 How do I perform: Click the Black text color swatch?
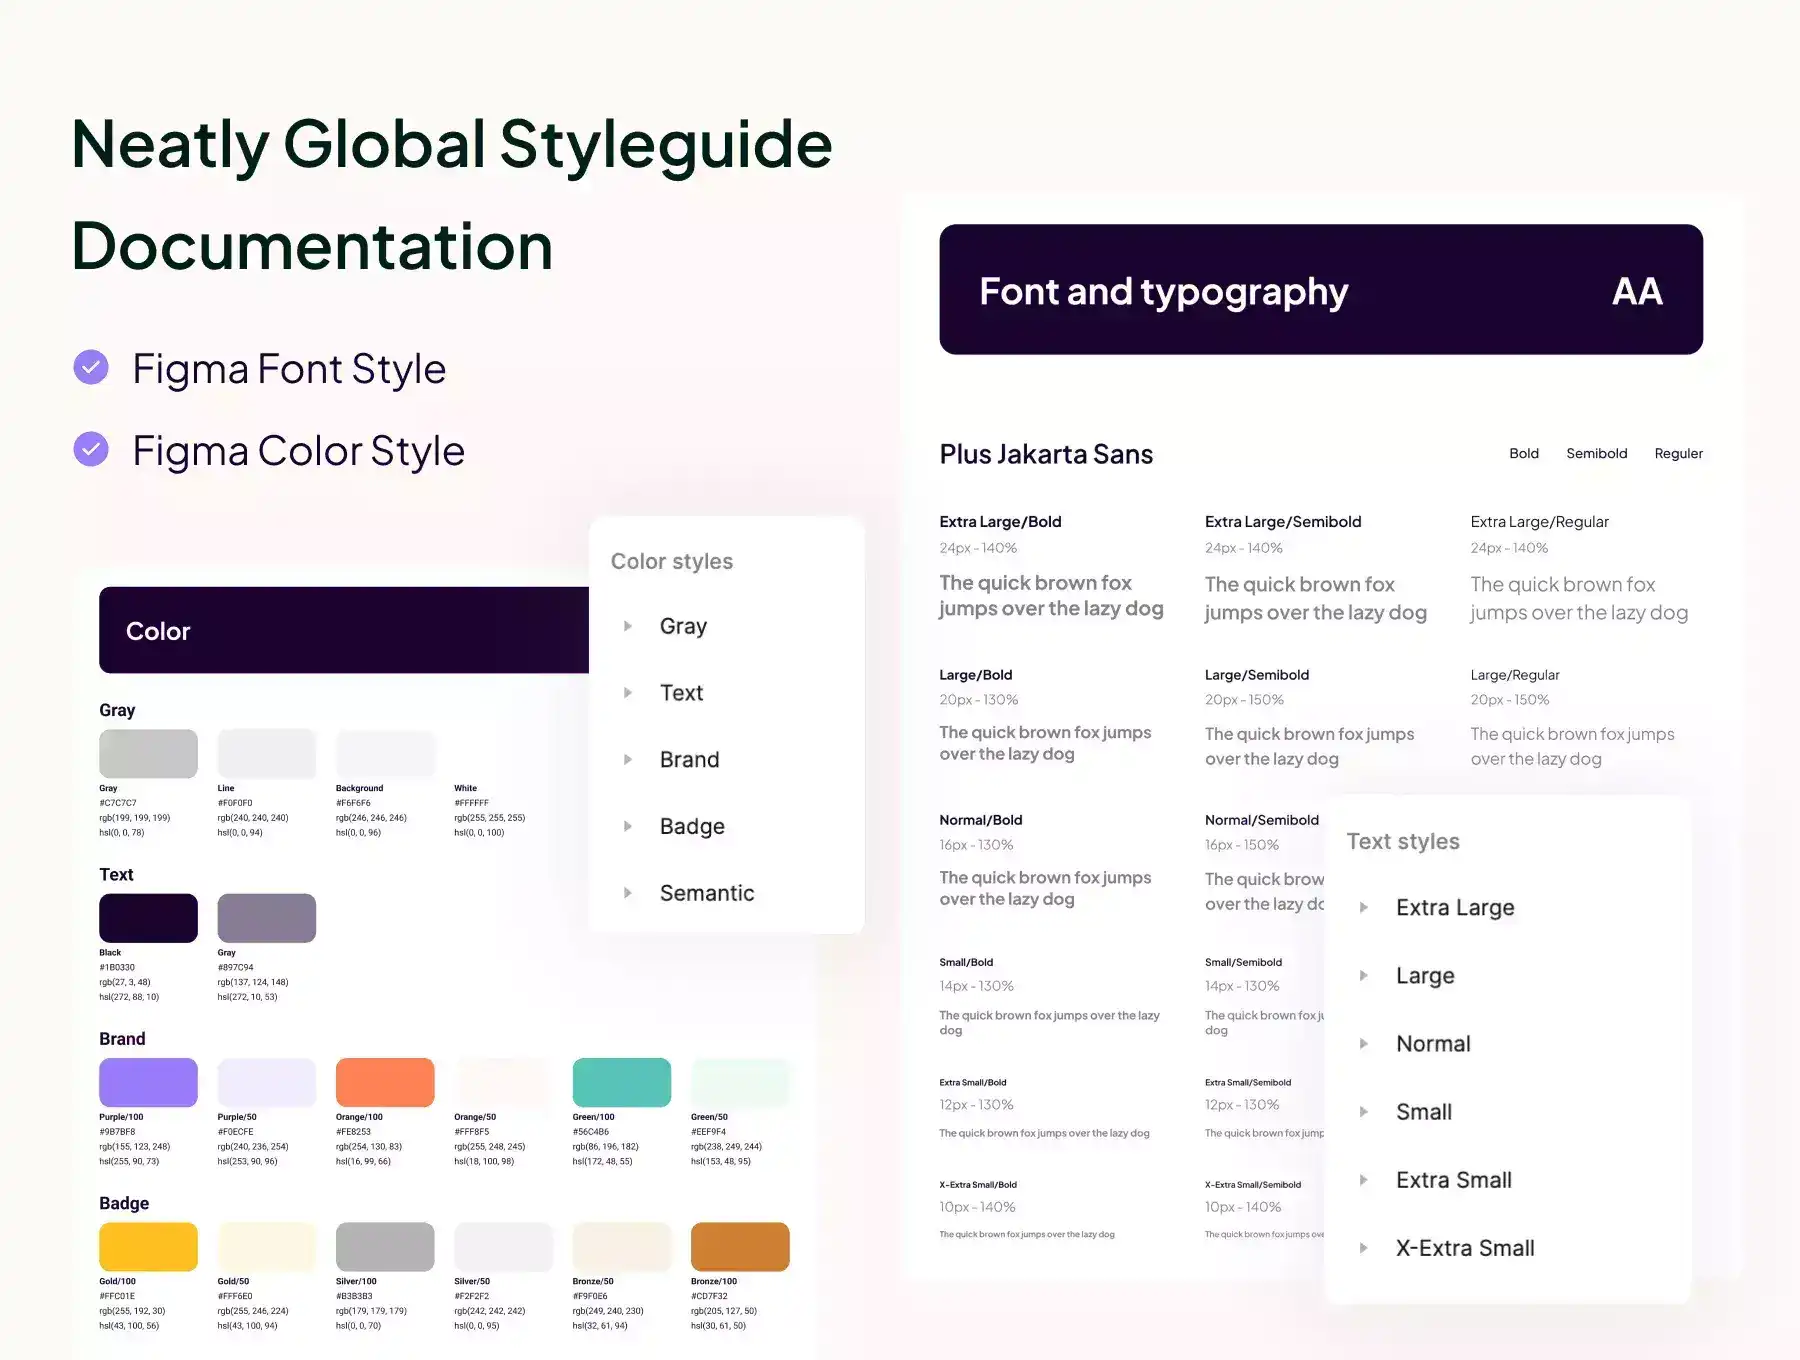coord(148,918)
